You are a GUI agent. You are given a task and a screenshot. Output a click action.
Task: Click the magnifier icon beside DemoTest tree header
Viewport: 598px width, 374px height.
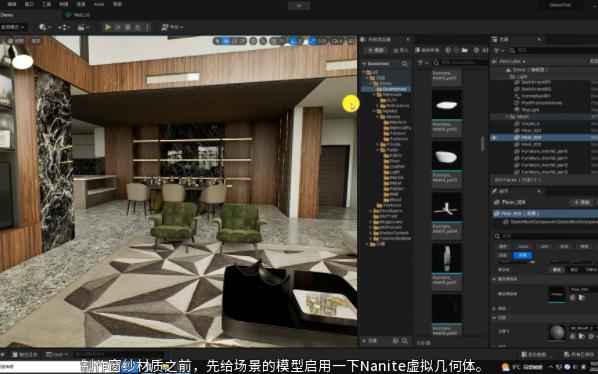pos(405,64)
